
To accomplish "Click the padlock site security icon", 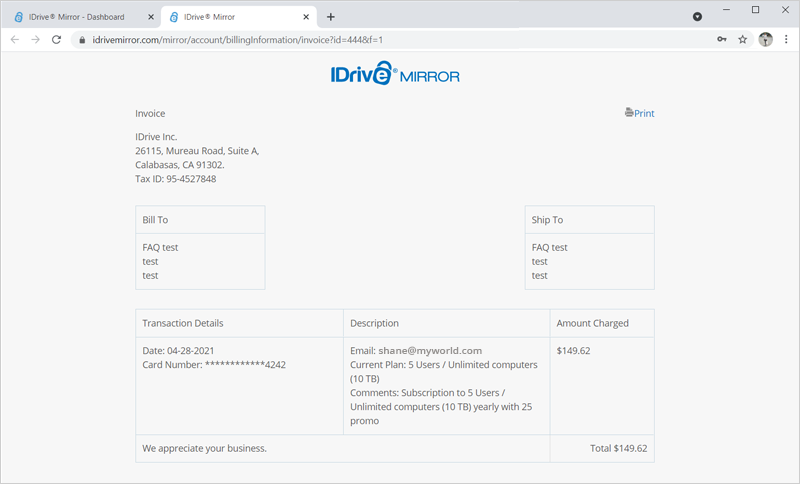I will [82, 40].
